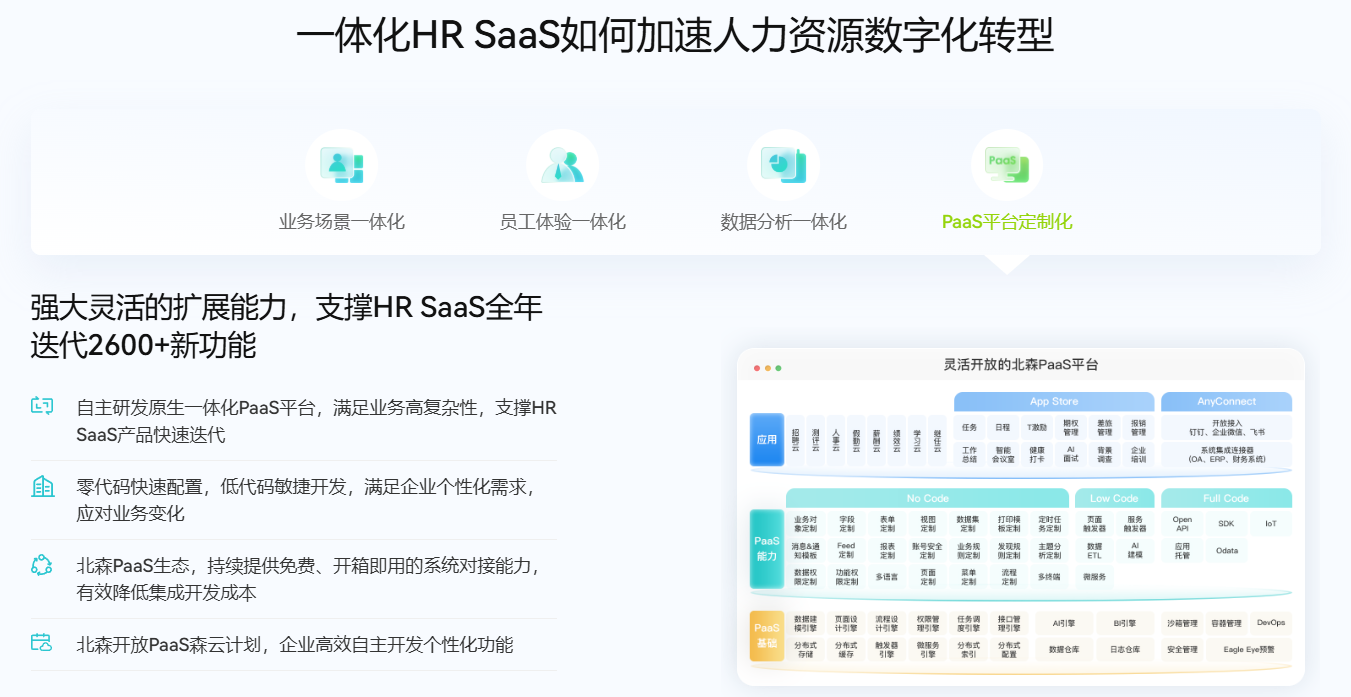1351x697 pixels.
Task: Click the blue 应用 block in diagram
Action: [766, 440]
